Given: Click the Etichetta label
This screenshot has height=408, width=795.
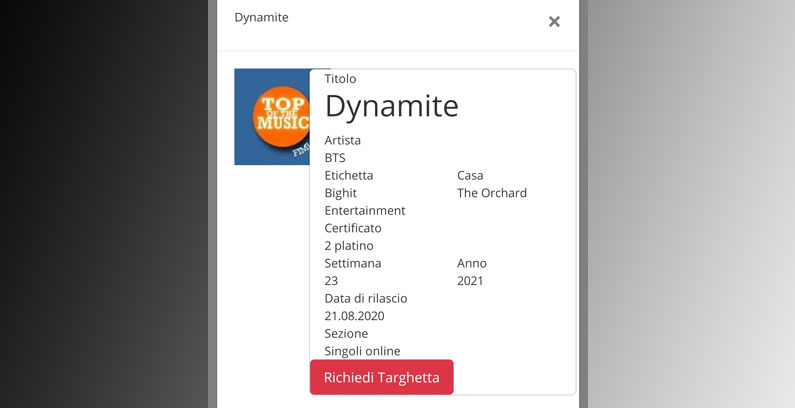Looking at the screenshot, I should click(349, 175).
